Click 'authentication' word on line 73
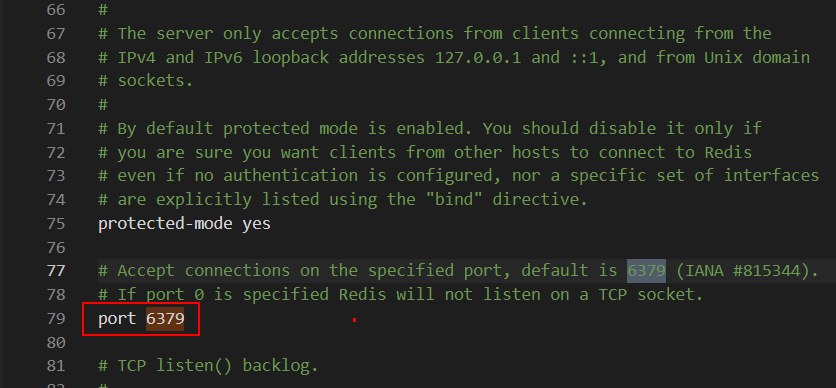836x388 pixels. [291, 175]
